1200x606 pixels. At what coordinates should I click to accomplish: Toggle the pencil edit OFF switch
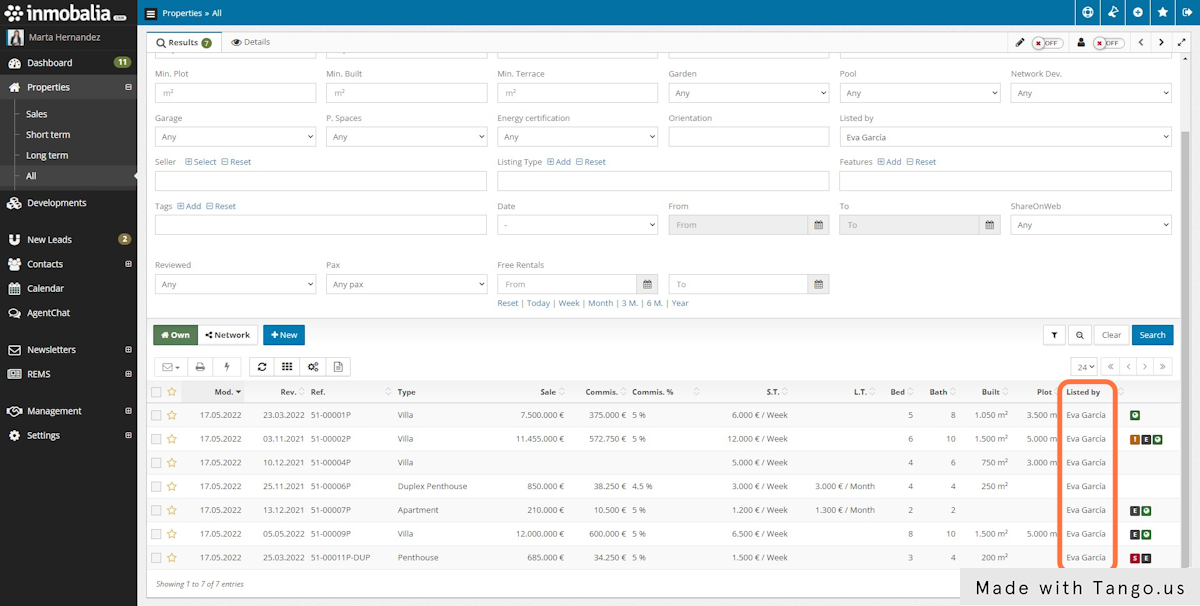pyautogui.click(x=1049, y=42)
